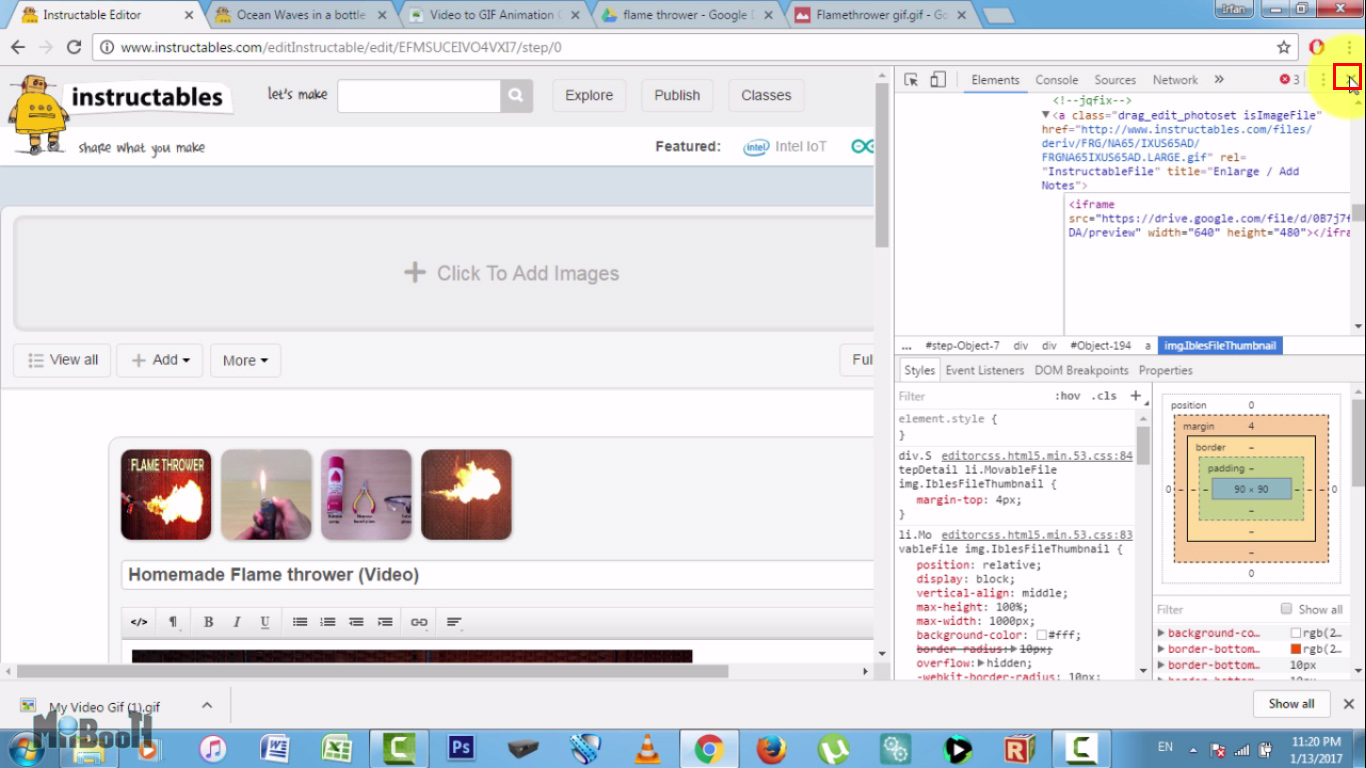Open Photoshop from the taskbar
The image size is (1366, 768).
[461, 748]
